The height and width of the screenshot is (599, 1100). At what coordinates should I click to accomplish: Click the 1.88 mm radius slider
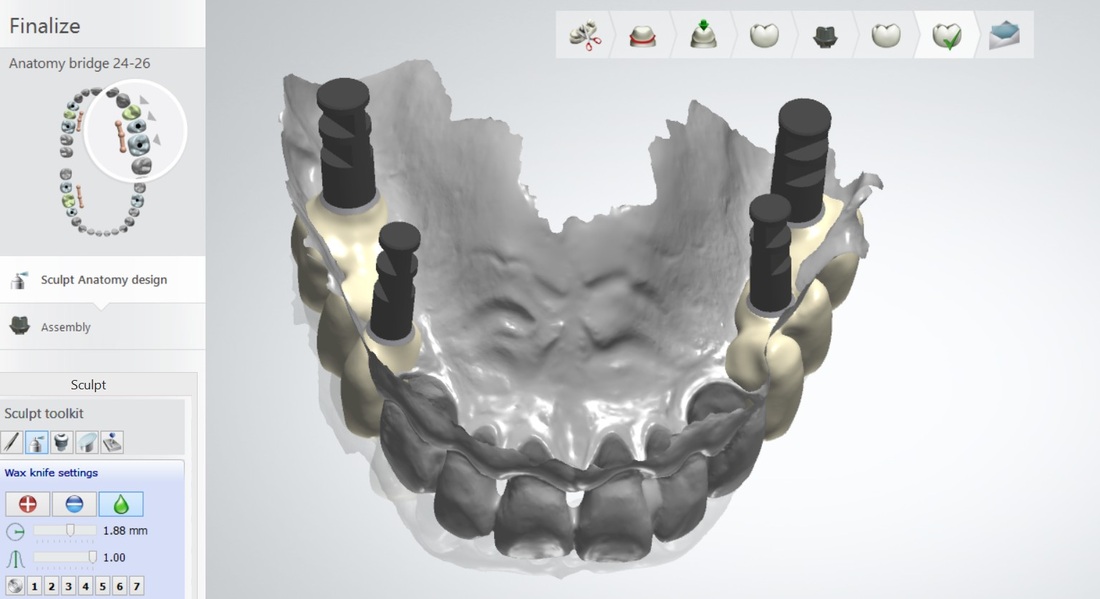click(70, 530)
